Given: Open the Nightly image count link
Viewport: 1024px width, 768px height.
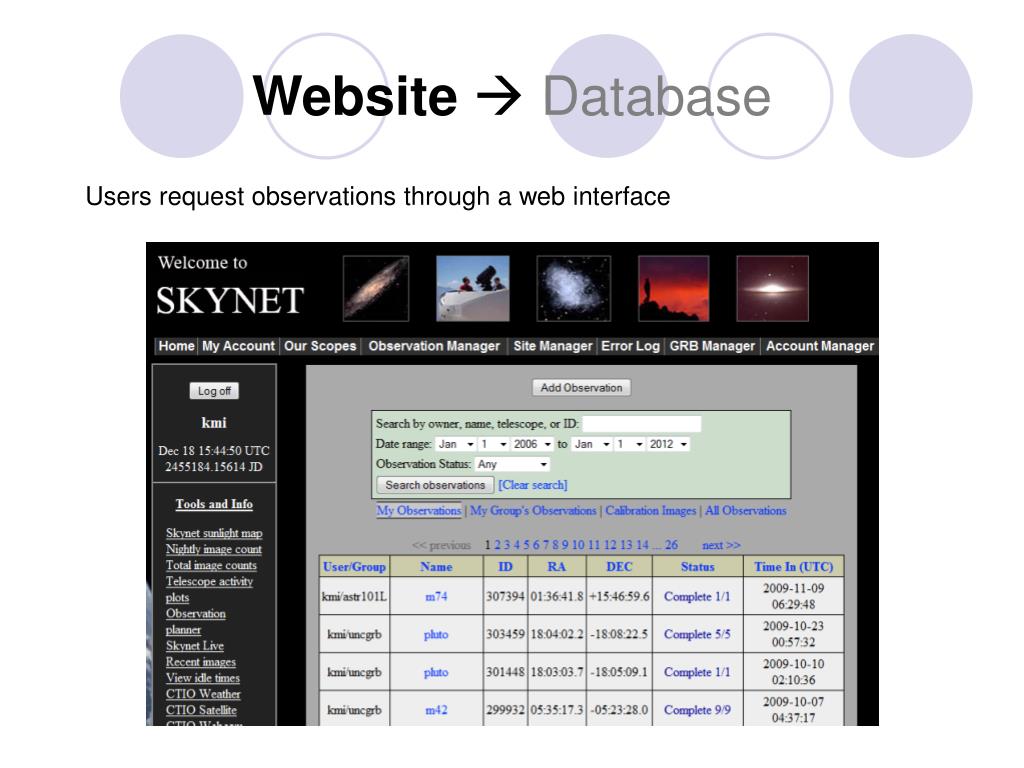Looking at the screenshot, I should (x=214, y=550).
